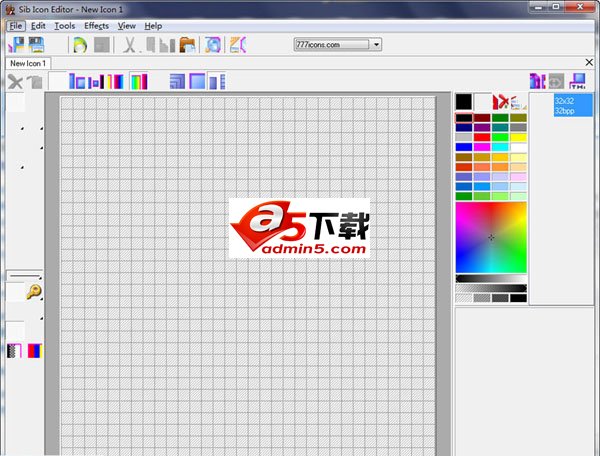Switch to the New Icon 1 tab
The width and height of the screenshot is (600, 456).
(29, 63)
